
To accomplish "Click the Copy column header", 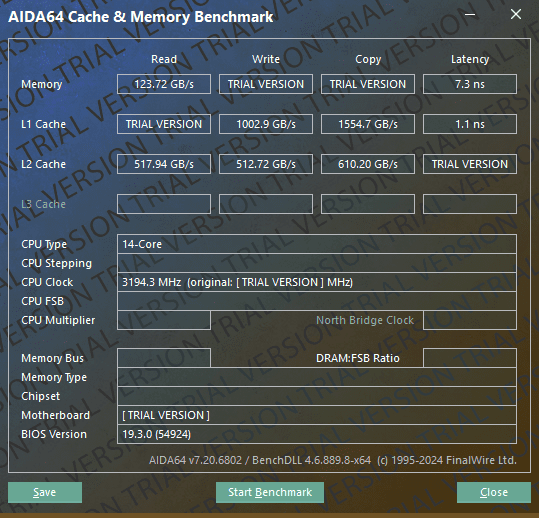I will [368, 59].
